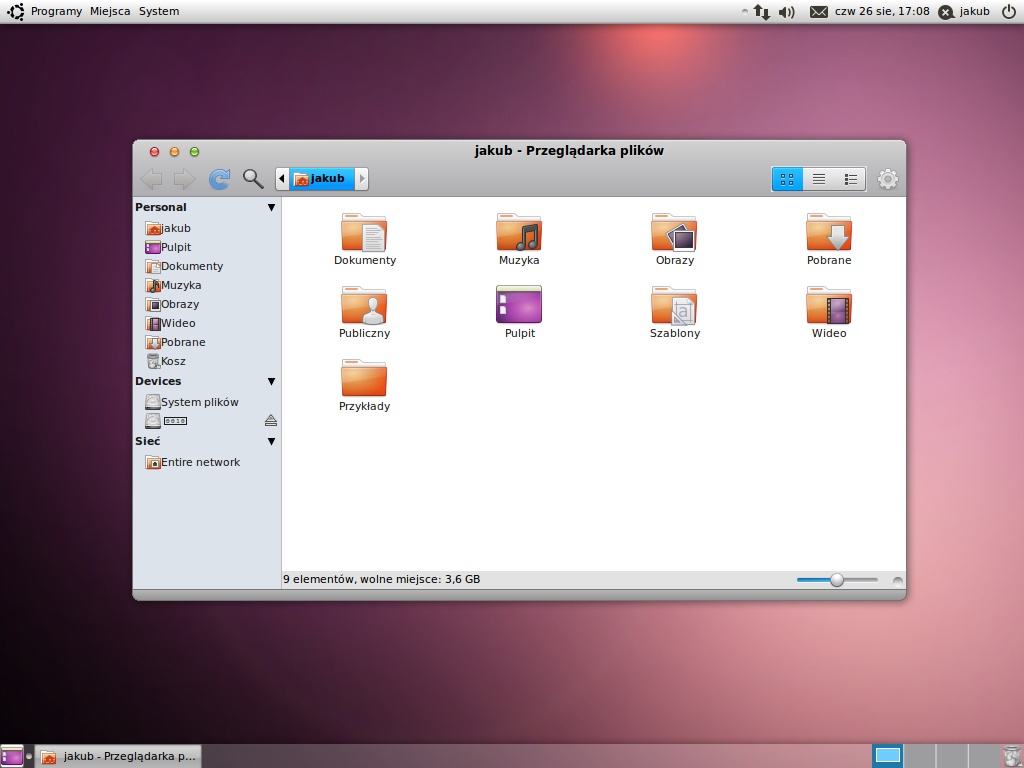Eject the mounted 0010 volume
Screen dimensions: 1024x768
point(270,420)
